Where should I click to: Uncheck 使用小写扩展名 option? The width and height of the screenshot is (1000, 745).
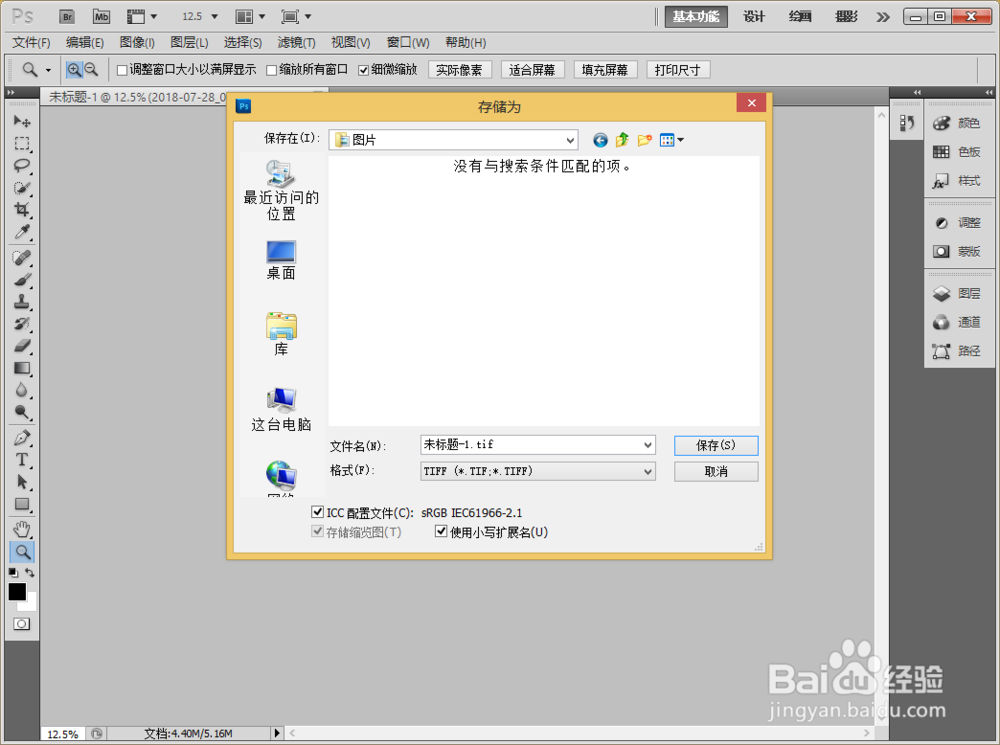click(x=441, y=531)
